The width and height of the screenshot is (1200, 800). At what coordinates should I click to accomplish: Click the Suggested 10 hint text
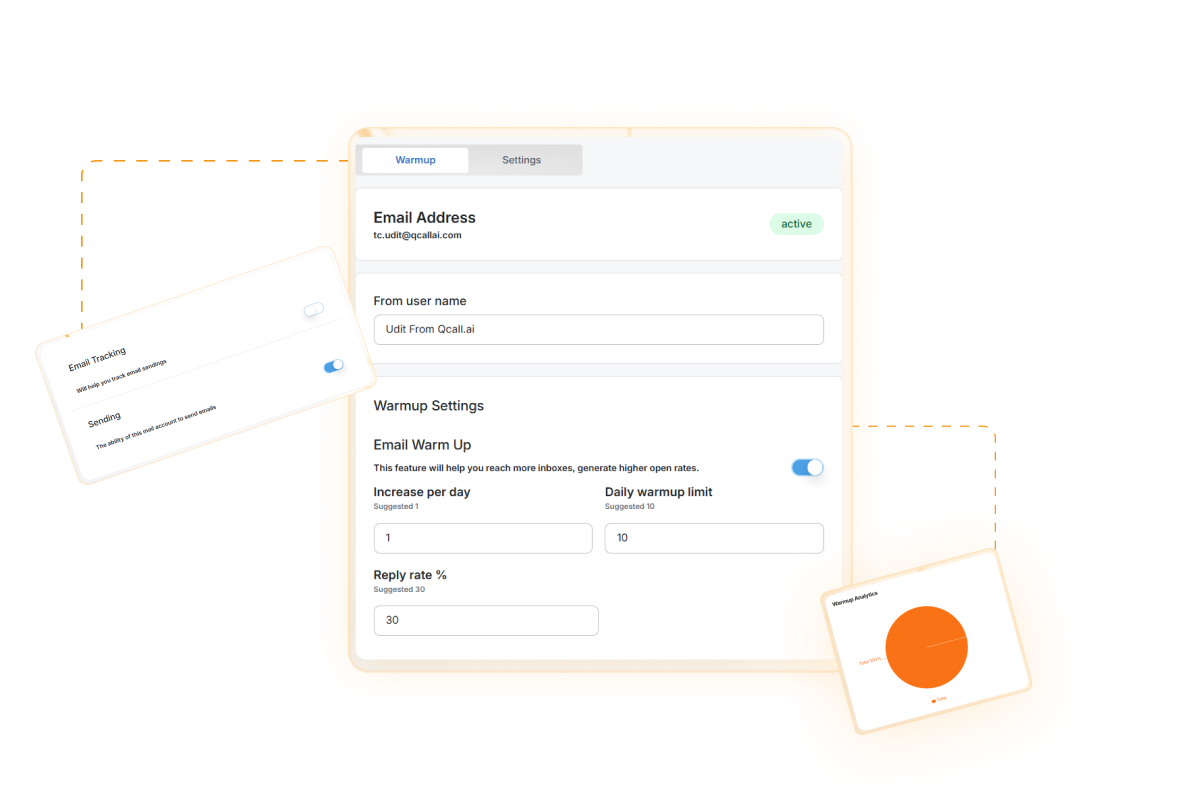[x=629, y=507]
